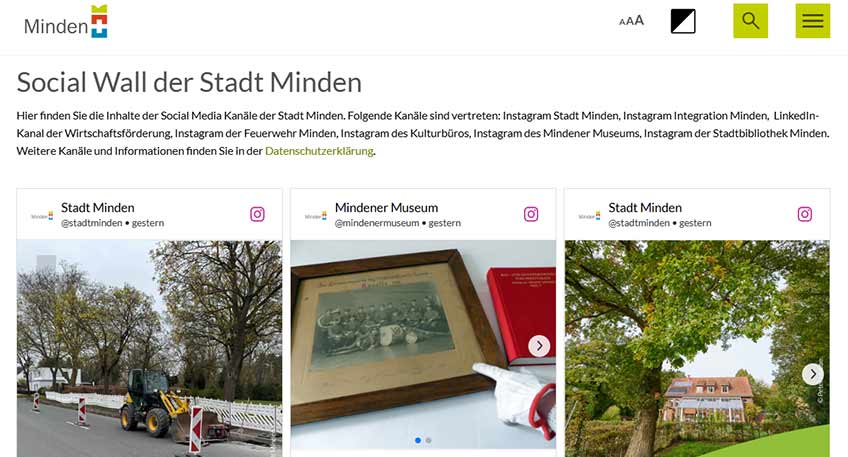Select second carousel dot on museum post
Screen dimensions: 848x457
pos(428,440)
